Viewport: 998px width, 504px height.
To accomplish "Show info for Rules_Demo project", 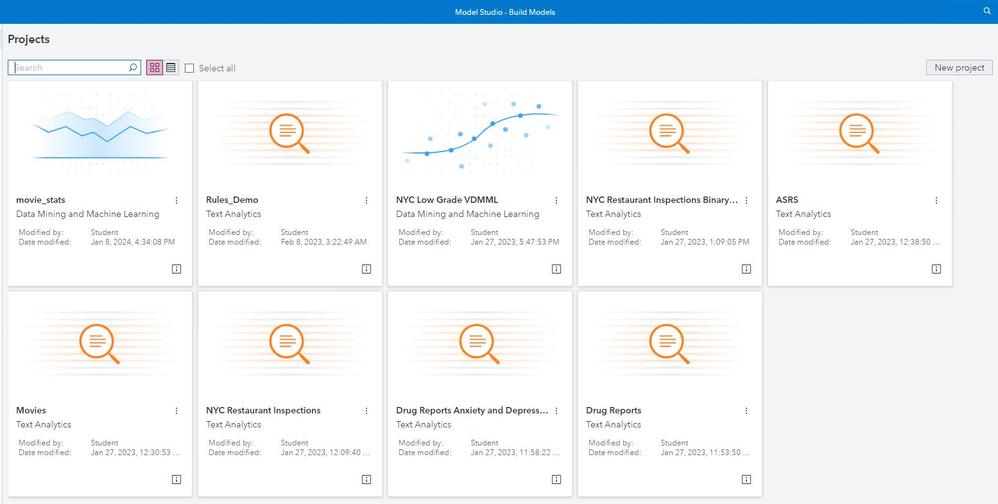I will [367, 269].
